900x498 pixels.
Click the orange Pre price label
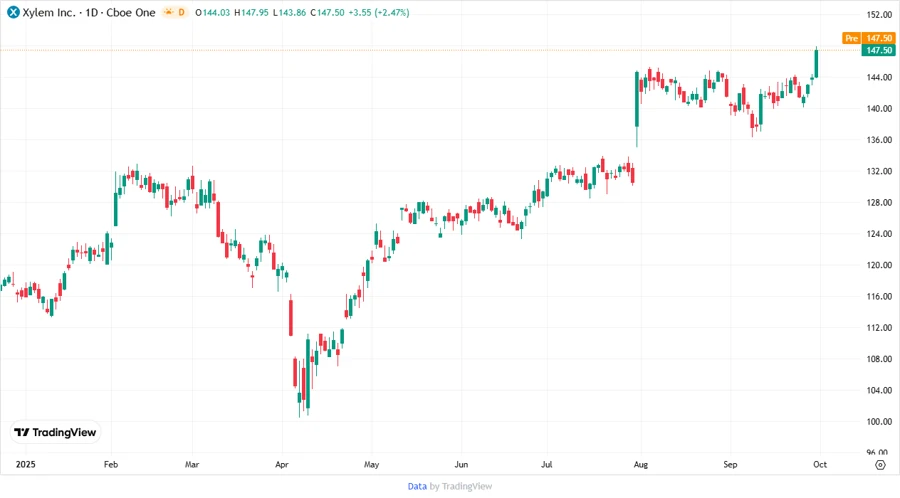click(851, 38)
